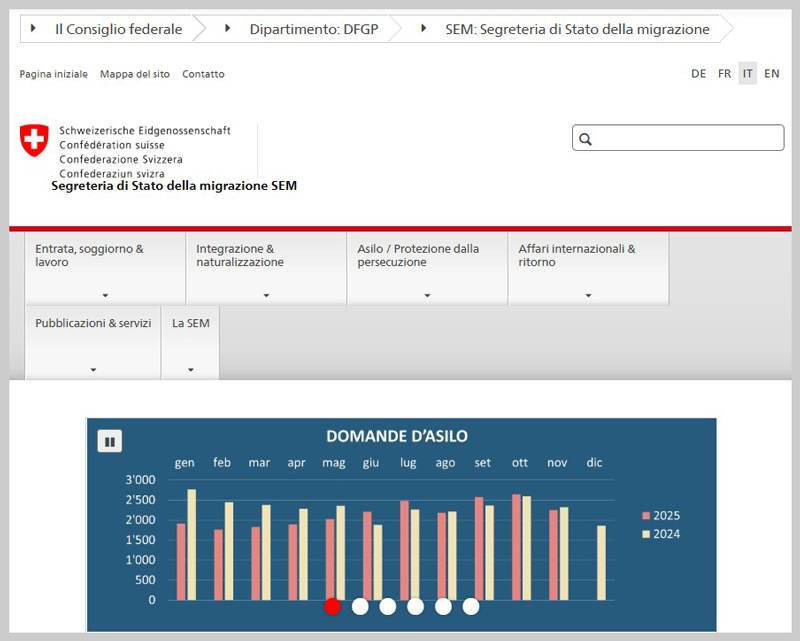The height and width of the screenshot is (641, 800).
Task: Open the Affari internazionali & ritorno menu
Action: click(x=588, y=268)
